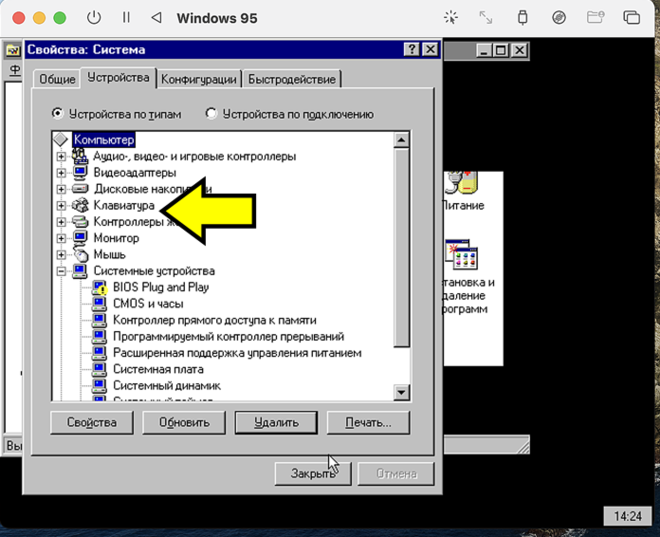
Task: Minimize the Control Panel window behind
Action: [484, 51]
